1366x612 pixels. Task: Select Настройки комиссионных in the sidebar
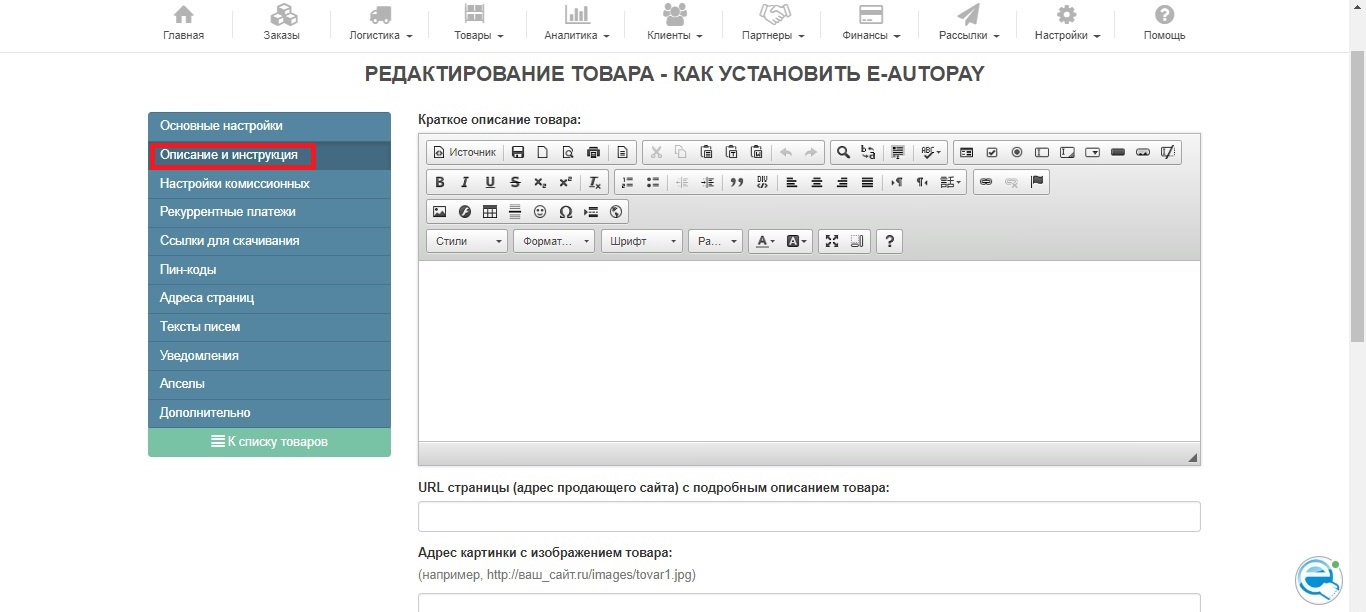[235, 184]
